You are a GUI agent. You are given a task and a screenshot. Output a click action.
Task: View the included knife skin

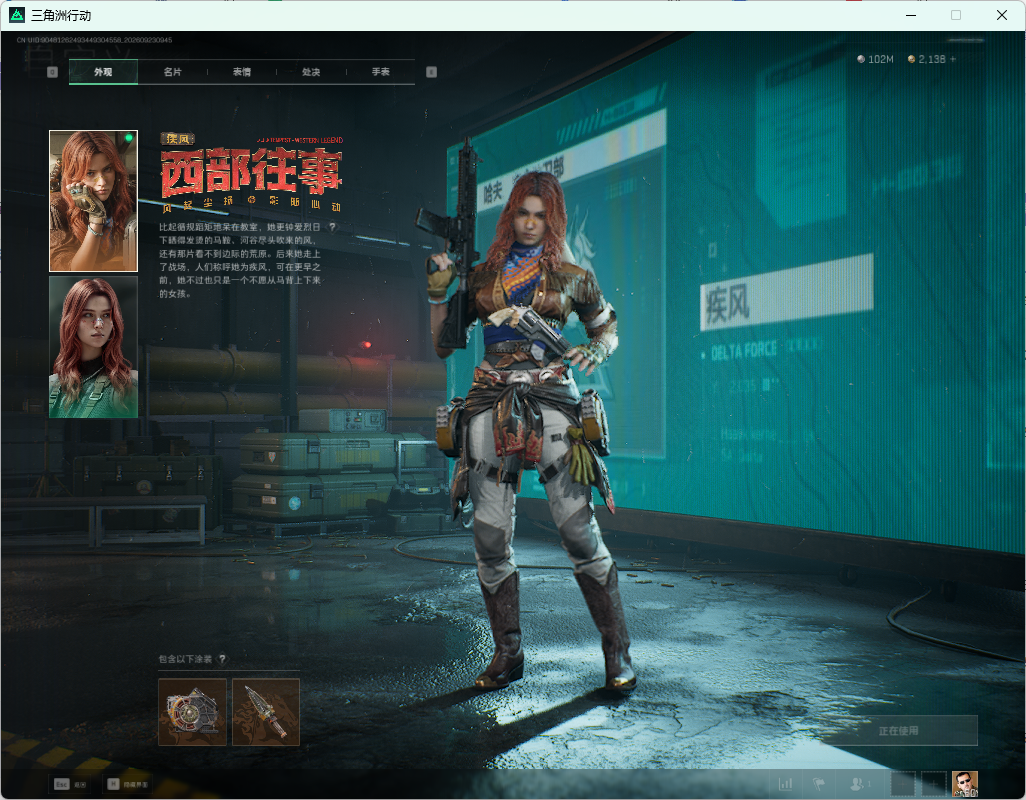click(266, 712)
